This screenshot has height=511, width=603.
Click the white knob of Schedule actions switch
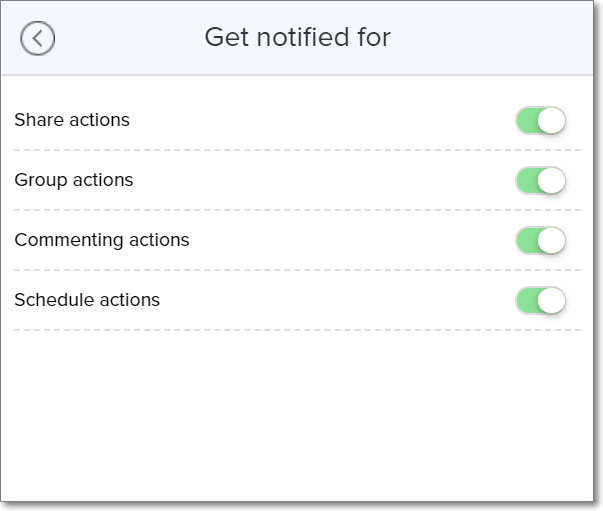552,300
